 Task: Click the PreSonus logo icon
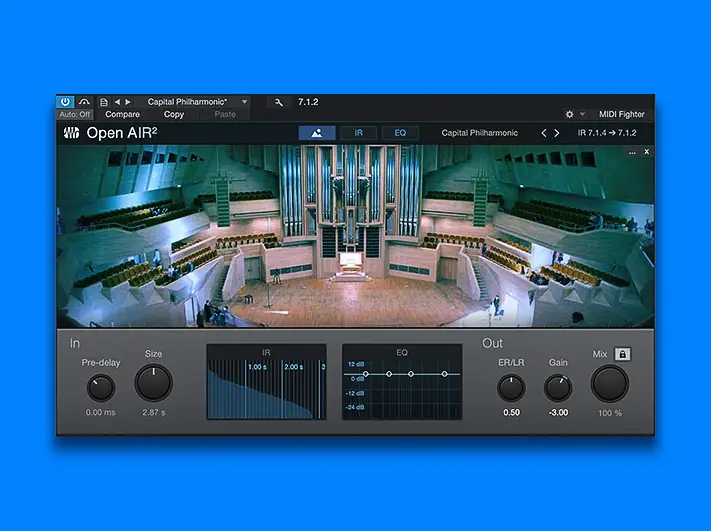(71, 133)
